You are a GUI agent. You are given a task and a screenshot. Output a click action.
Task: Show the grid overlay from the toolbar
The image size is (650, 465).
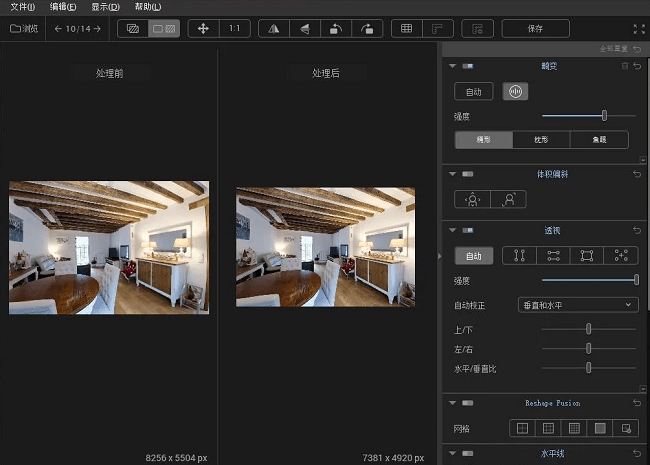[x=406, y=29]
